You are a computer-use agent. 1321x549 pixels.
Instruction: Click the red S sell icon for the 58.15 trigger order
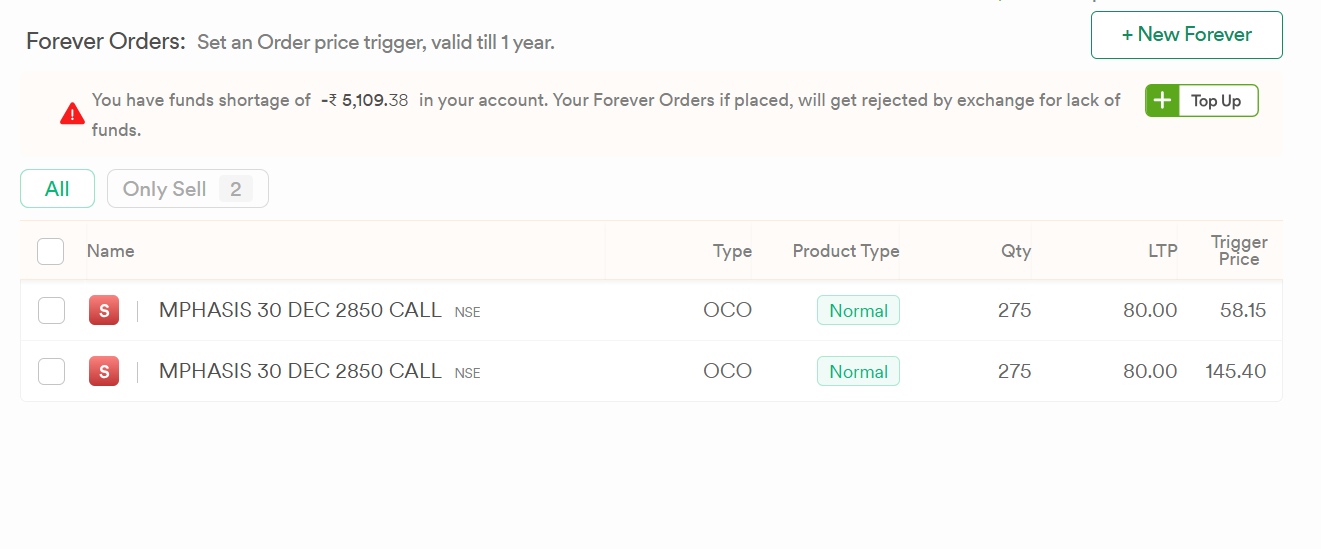pyautogui.click(x=104, y=311)
